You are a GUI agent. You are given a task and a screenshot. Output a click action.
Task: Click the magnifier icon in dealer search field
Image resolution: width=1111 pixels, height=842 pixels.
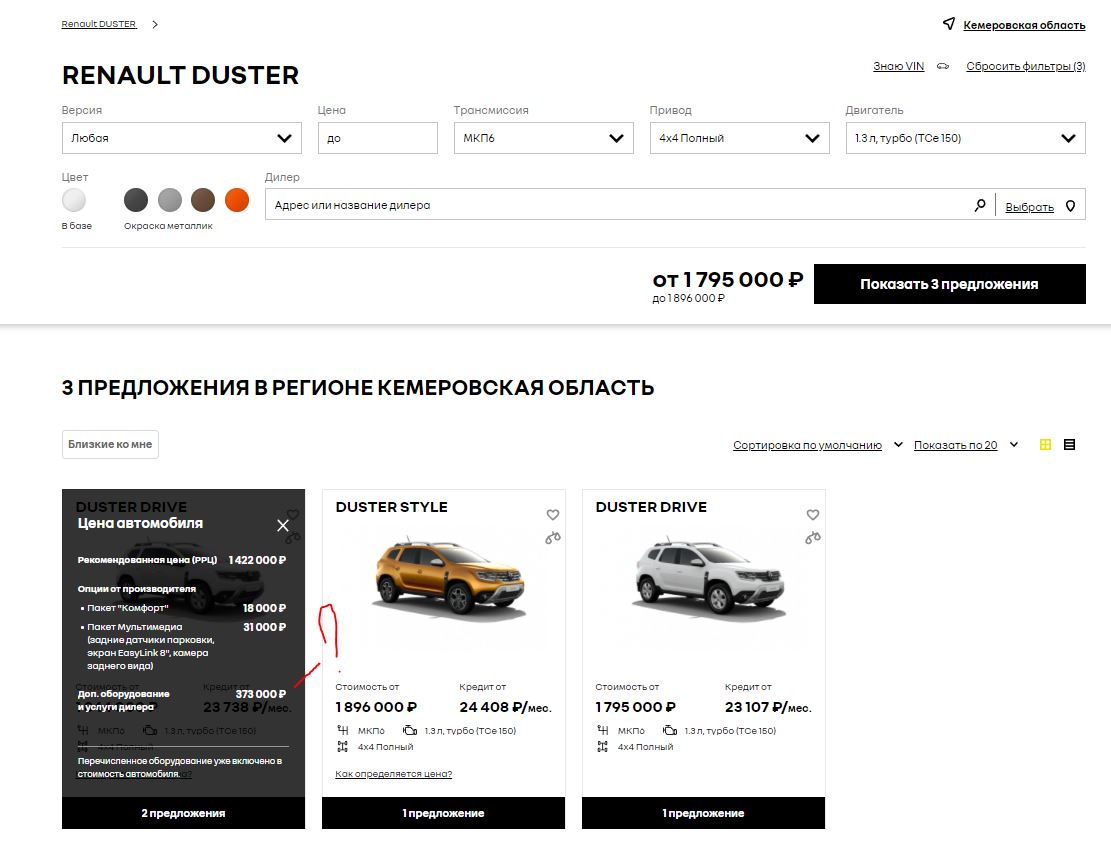click(x=980, y=206)
